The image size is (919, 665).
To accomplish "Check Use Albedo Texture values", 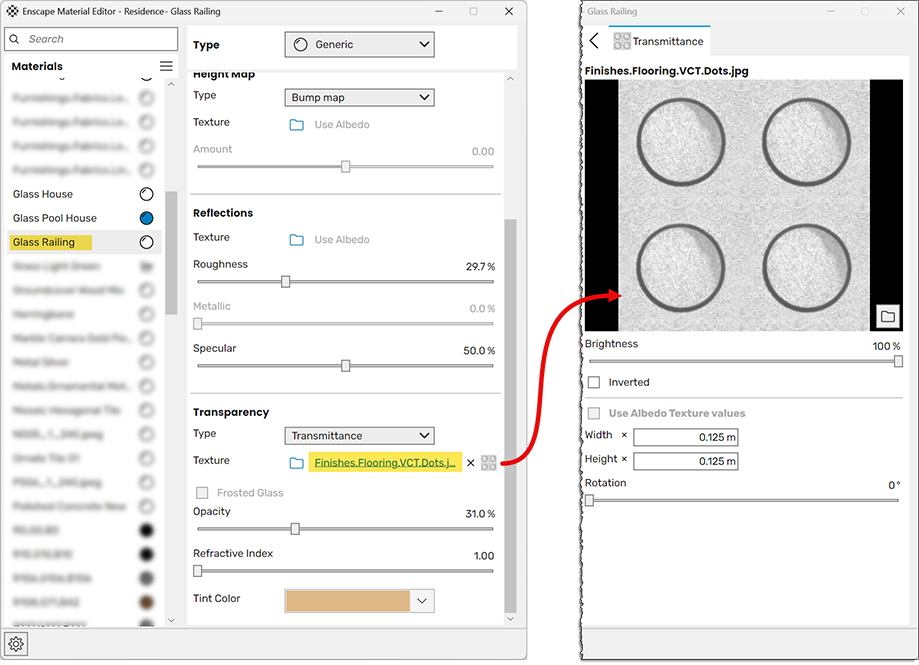I will (x=595, y=413).
